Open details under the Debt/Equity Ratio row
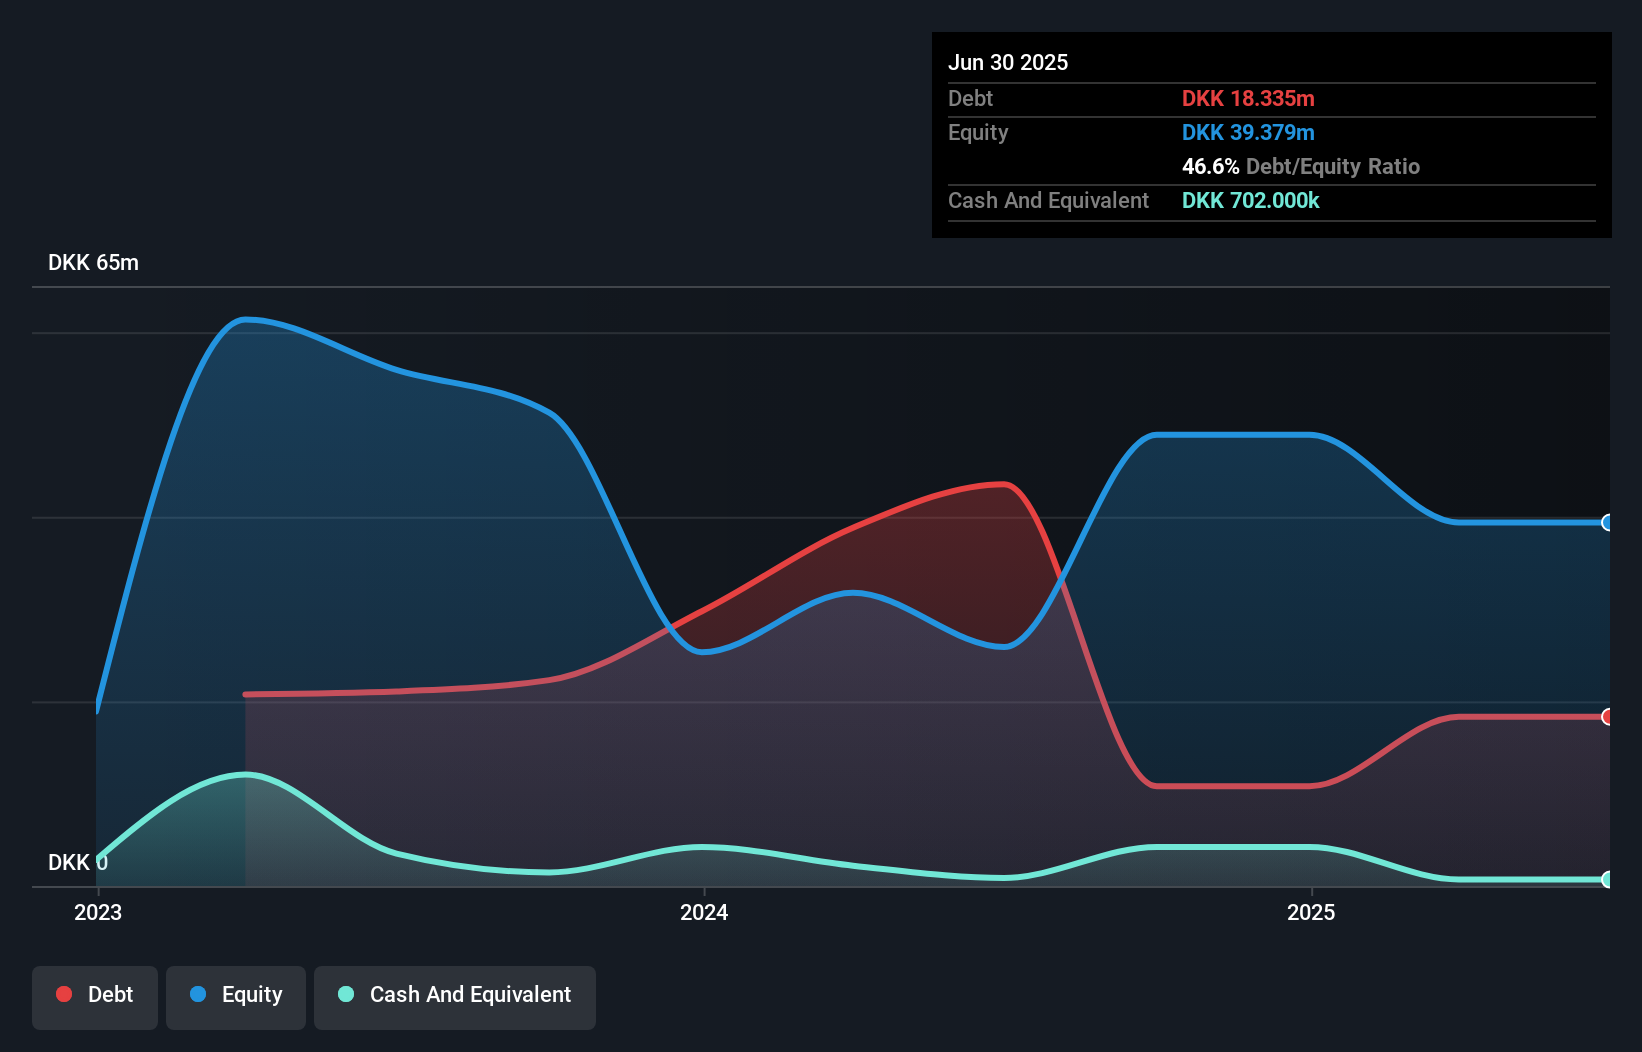Viewport: 1642px width, 1052px height. coord(1301,166)
